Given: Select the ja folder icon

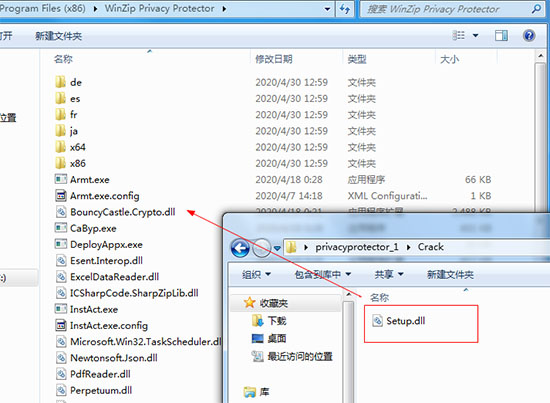Looking at the screenshot, I should coord(60,130).
